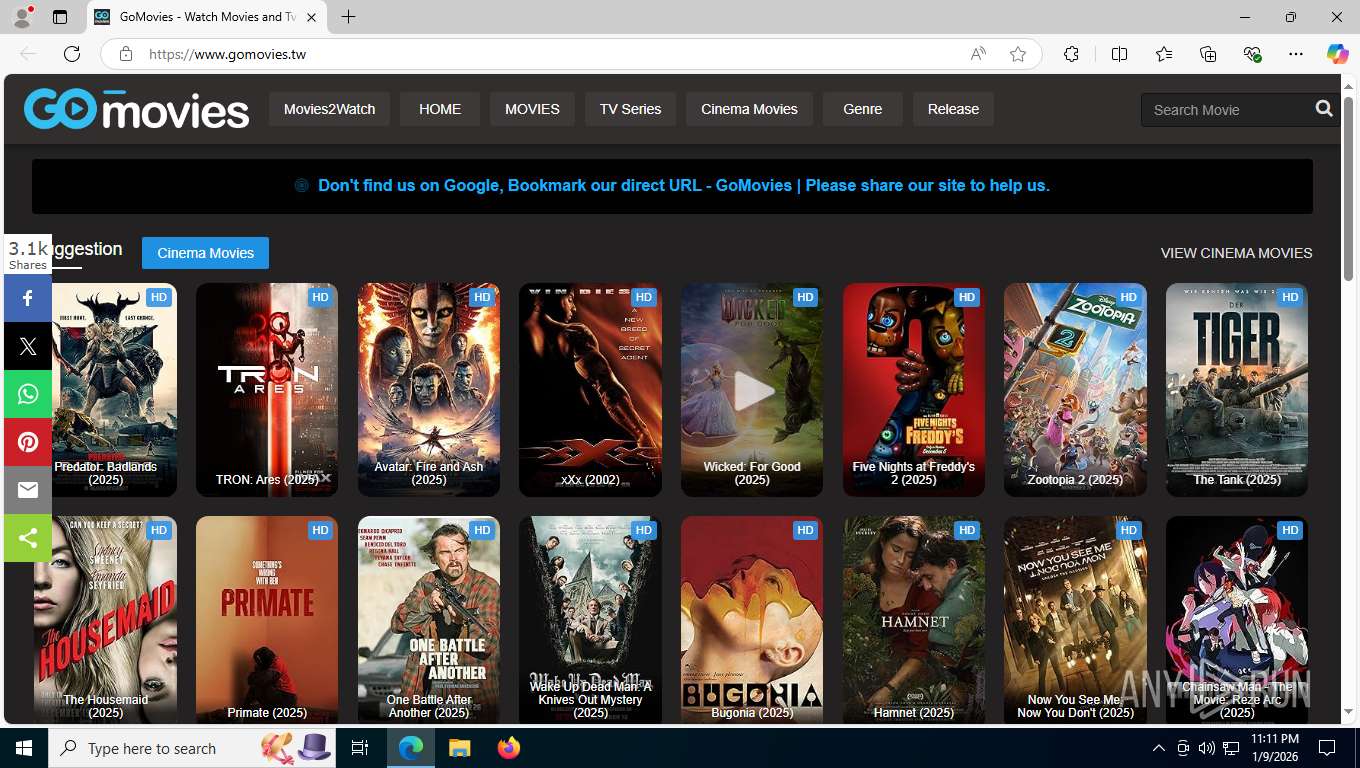Click the Windows taskbar search box
The width and height of the screenshot is (1360, 768).
pyautogui.click(x=190, y=748)
